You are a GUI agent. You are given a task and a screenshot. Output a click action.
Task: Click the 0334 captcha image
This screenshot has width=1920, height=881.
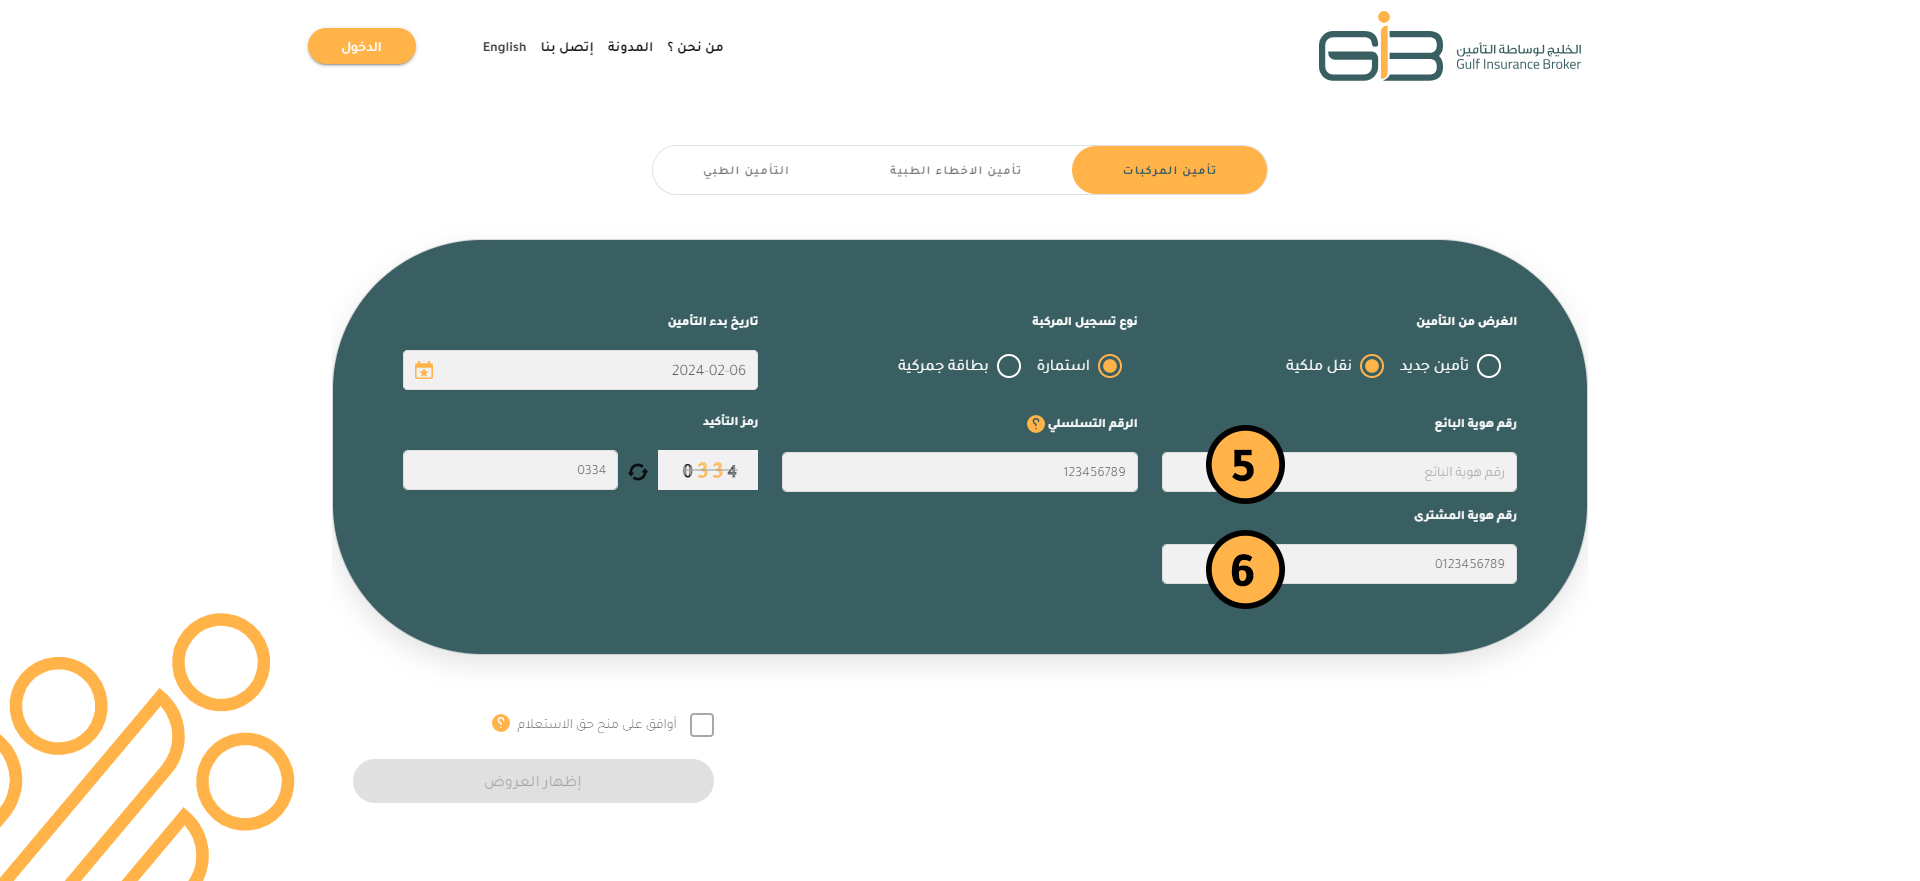708,470
